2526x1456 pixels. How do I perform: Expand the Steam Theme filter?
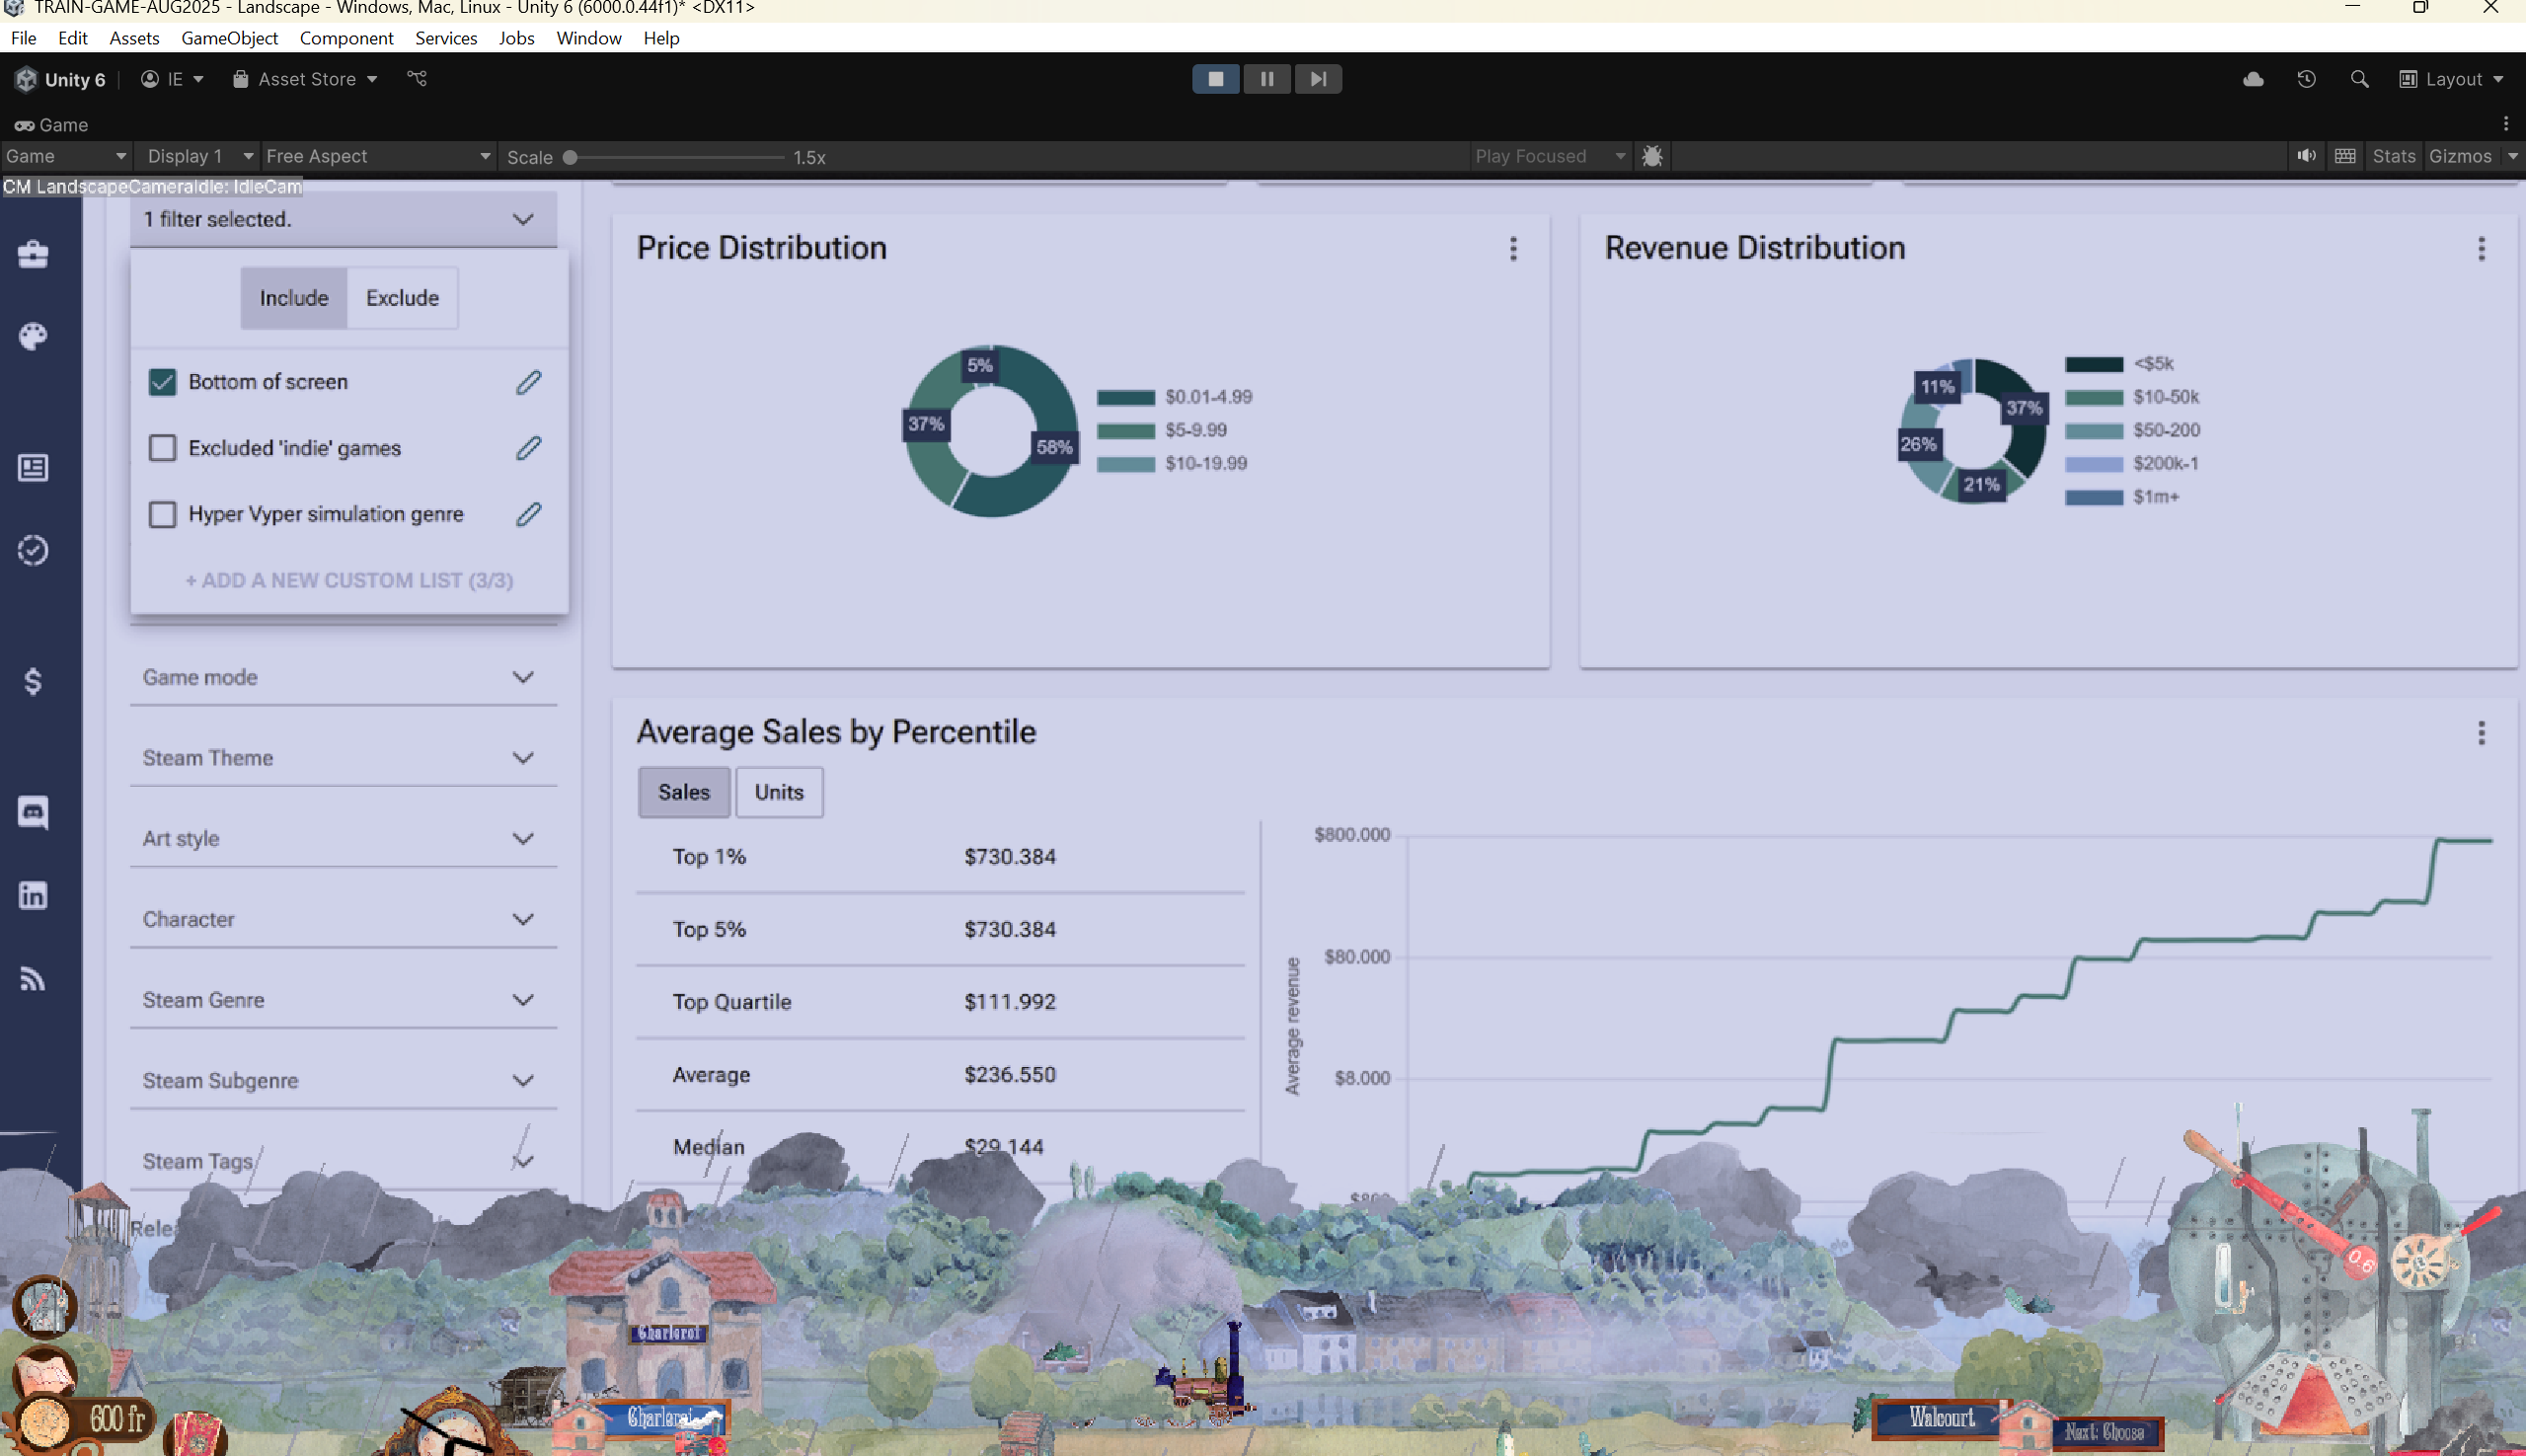343,758
